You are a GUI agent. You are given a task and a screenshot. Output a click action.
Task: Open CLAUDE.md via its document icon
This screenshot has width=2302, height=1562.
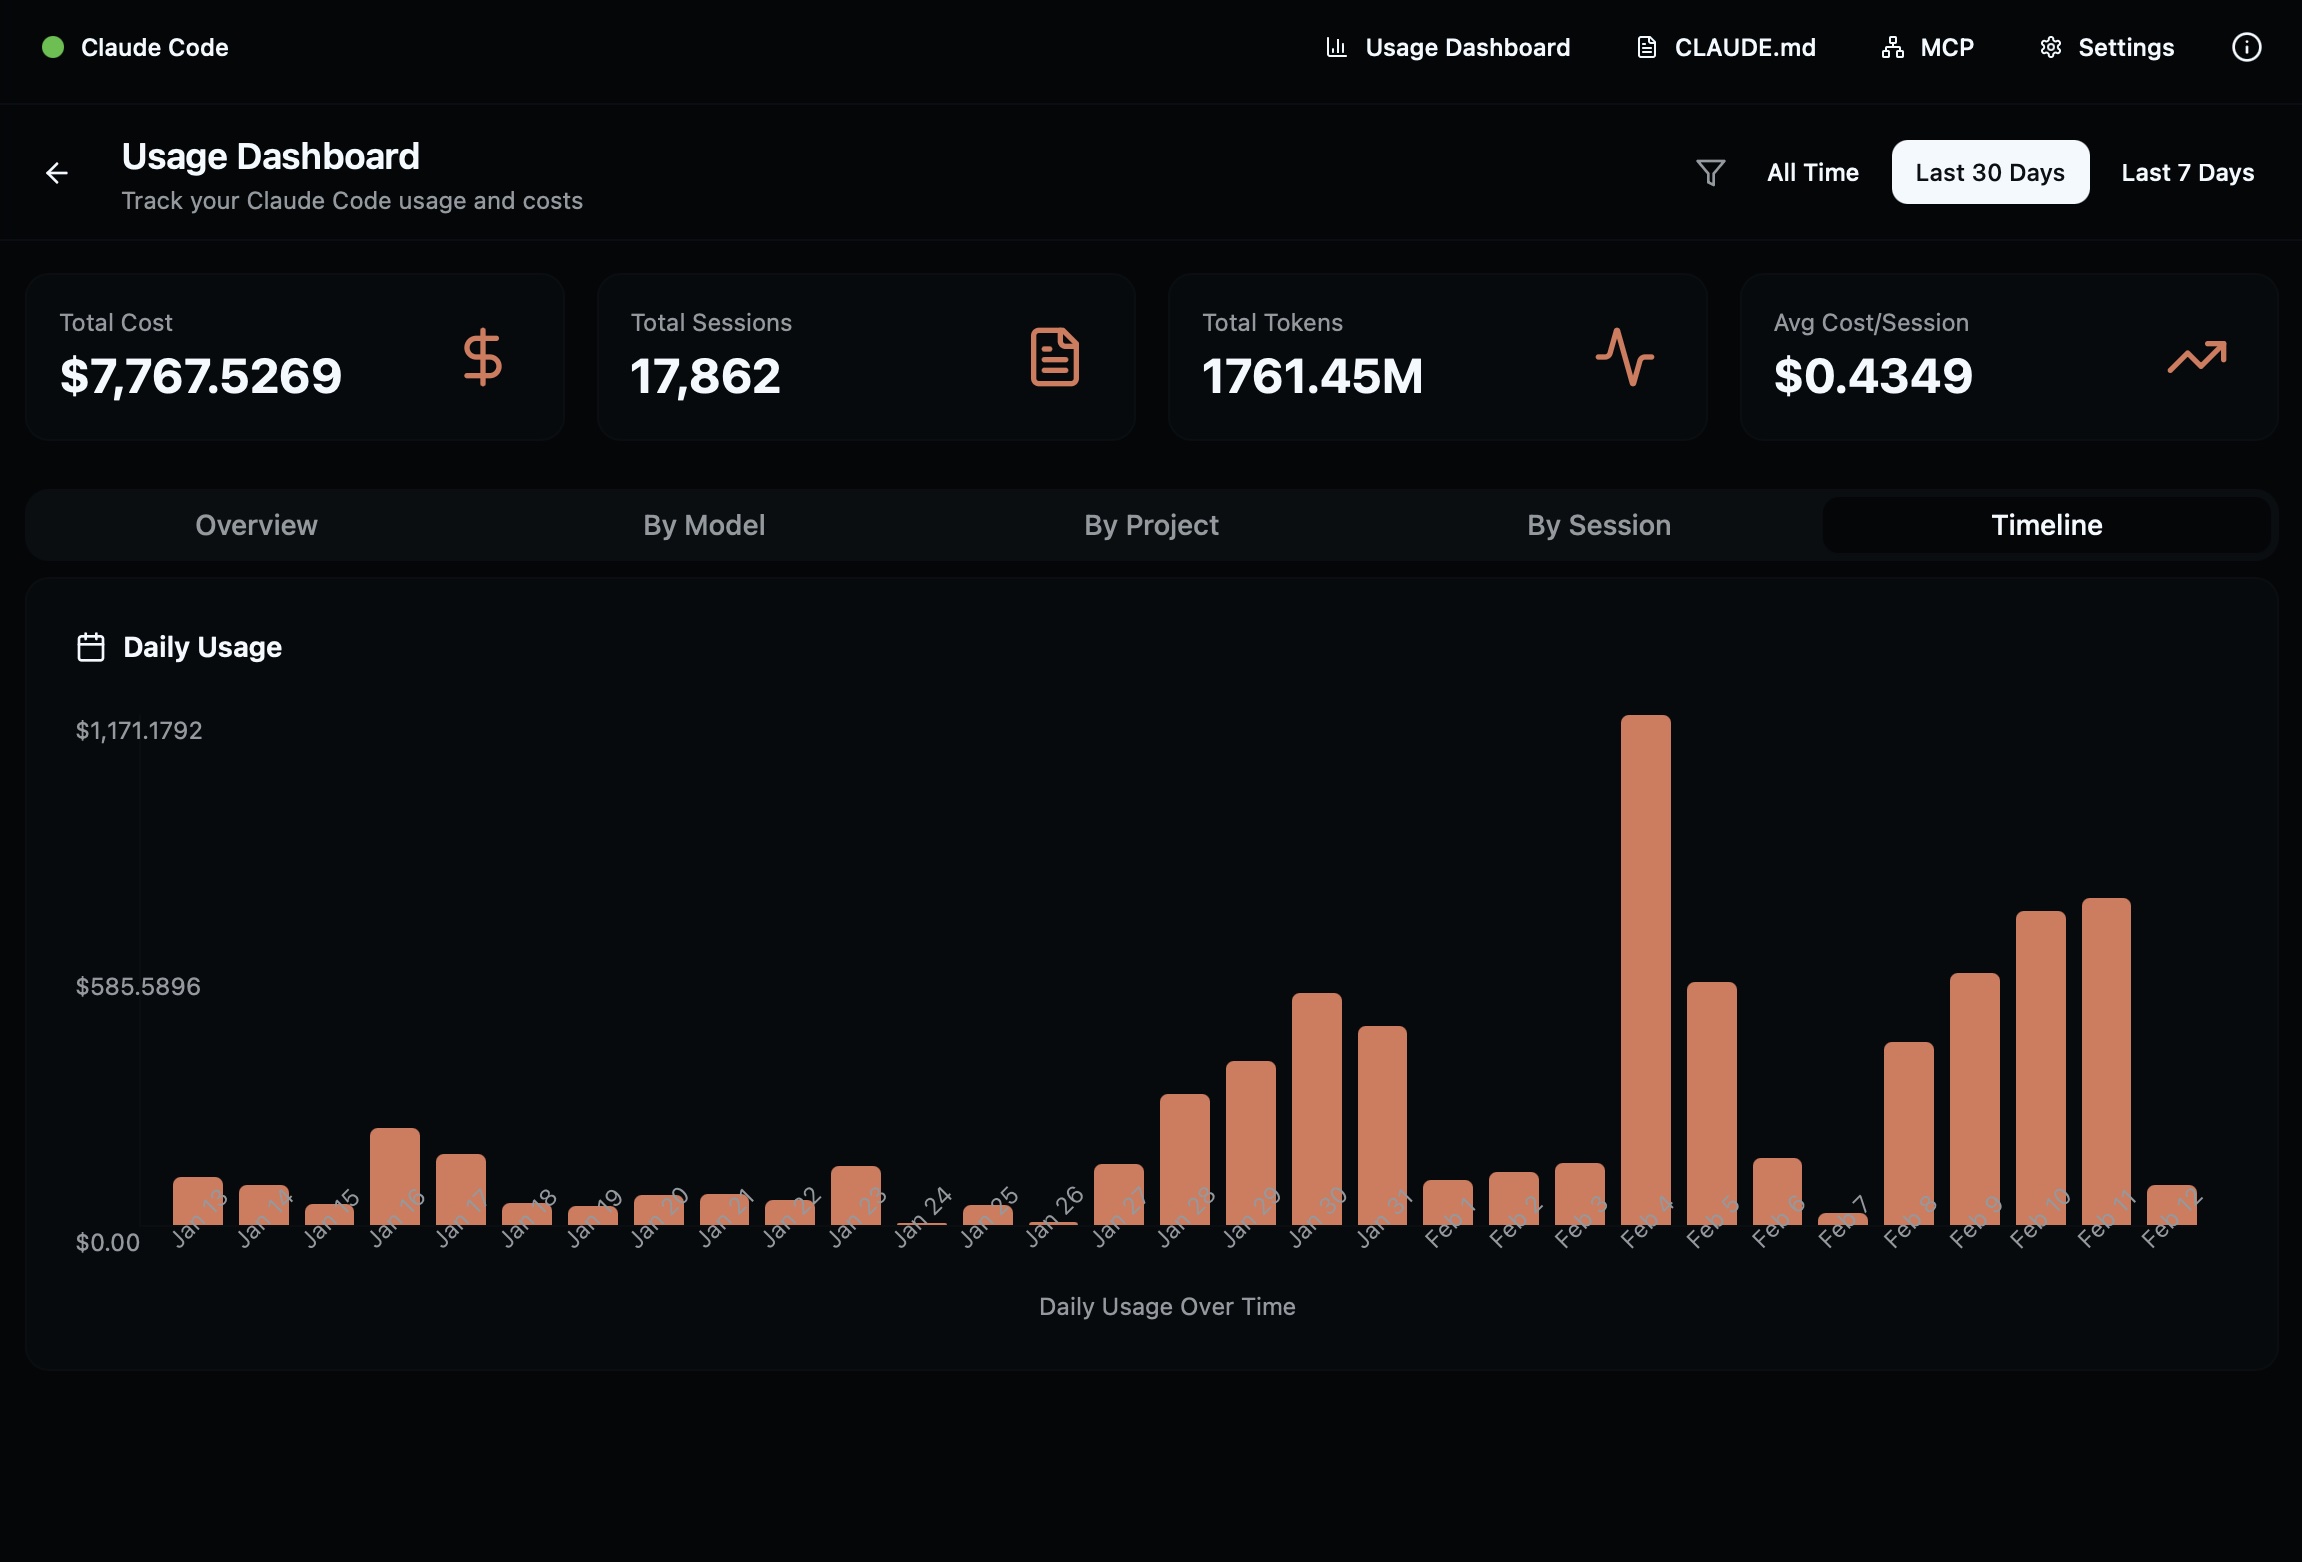click(1646, 47)
